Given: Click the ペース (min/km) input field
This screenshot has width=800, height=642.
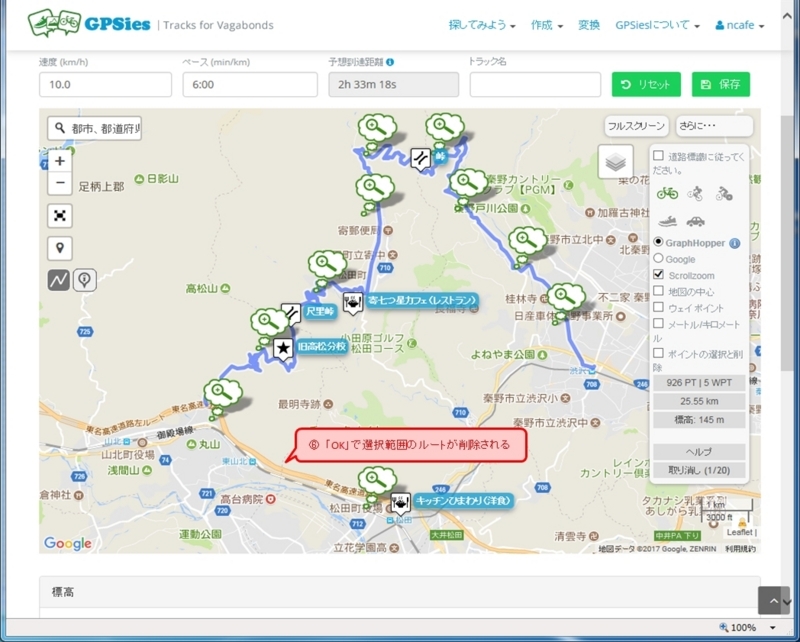Looking at the screenshot, I should [250, 84].
